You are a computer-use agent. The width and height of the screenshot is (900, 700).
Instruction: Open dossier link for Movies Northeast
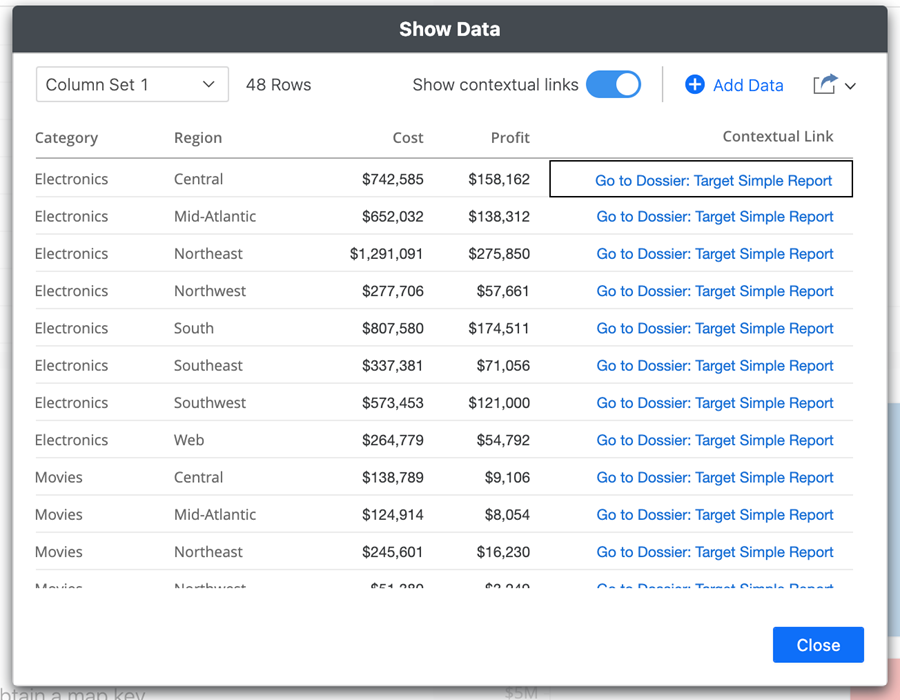click(714, 552)
